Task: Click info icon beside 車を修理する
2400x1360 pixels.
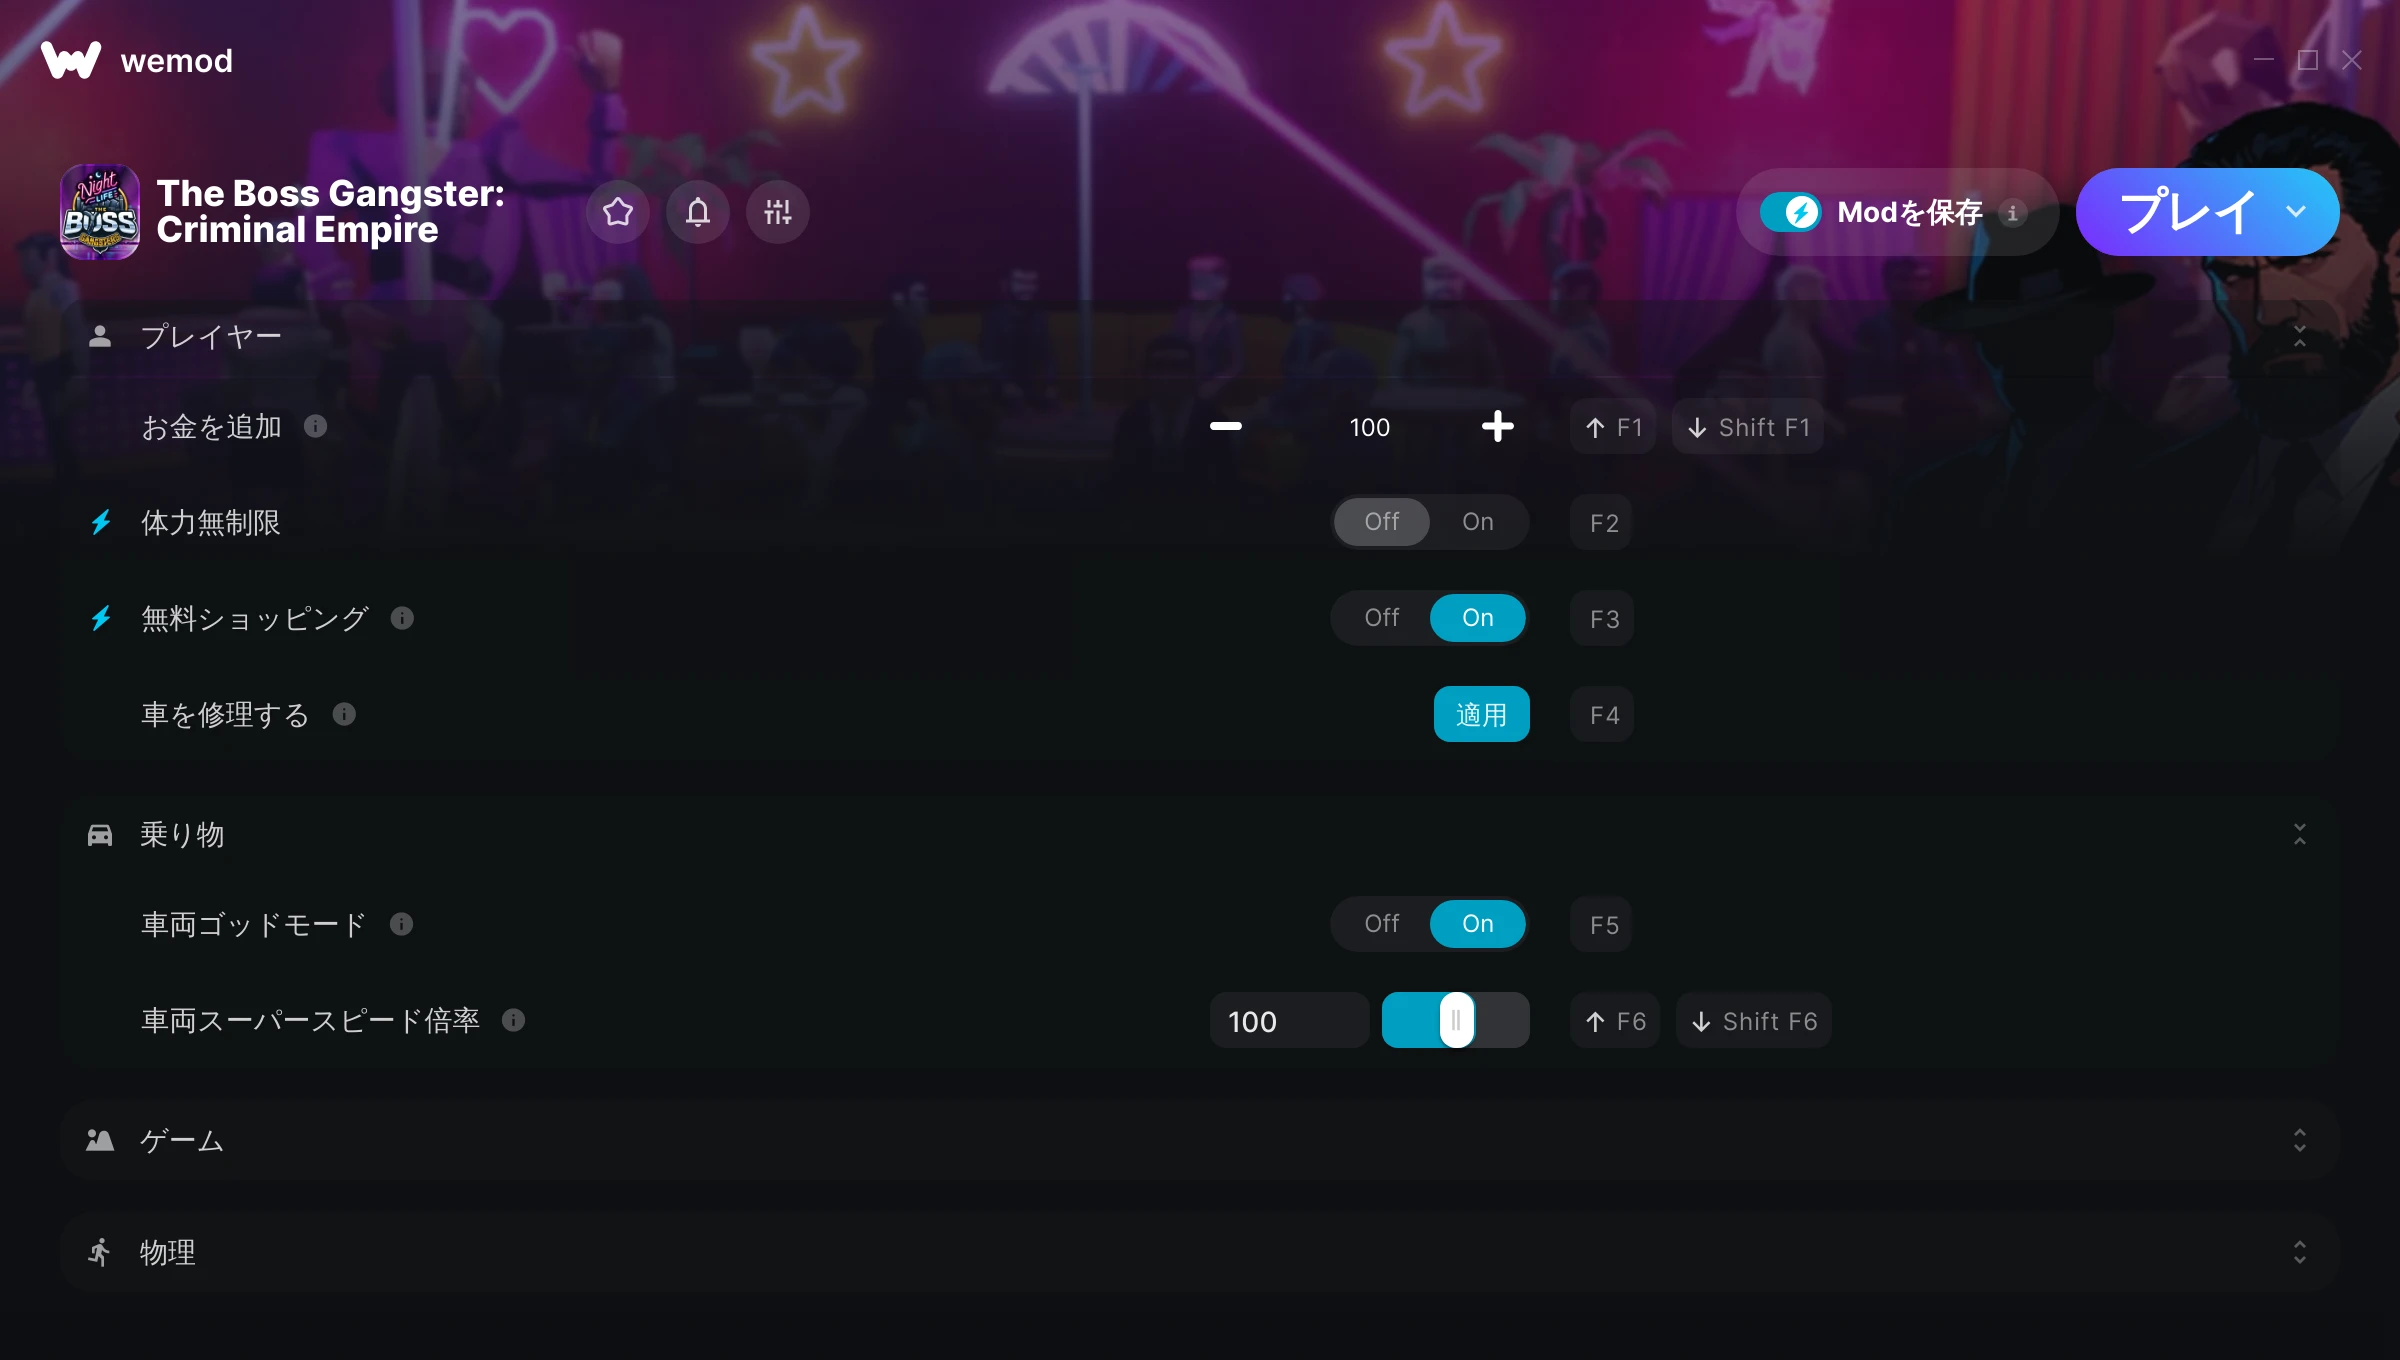Action: (344, 715)
